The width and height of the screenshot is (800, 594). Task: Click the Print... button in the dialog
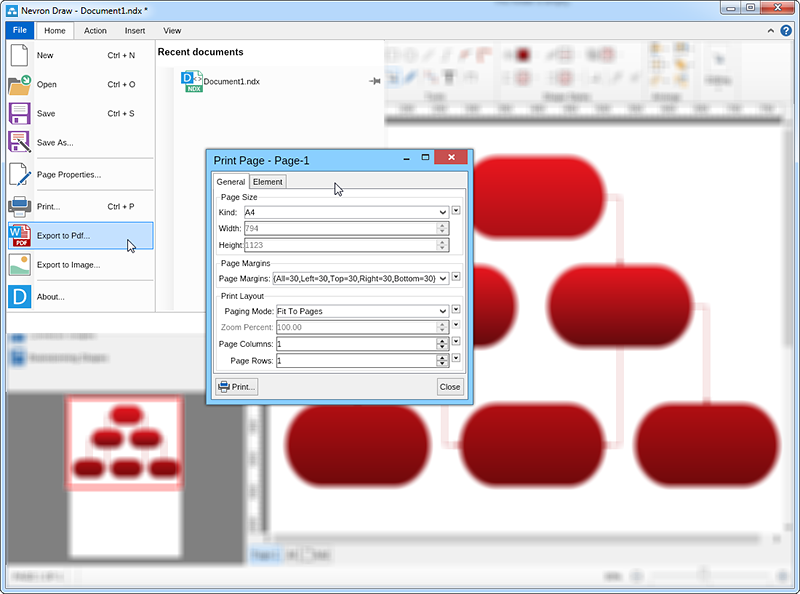coord(237,387)
